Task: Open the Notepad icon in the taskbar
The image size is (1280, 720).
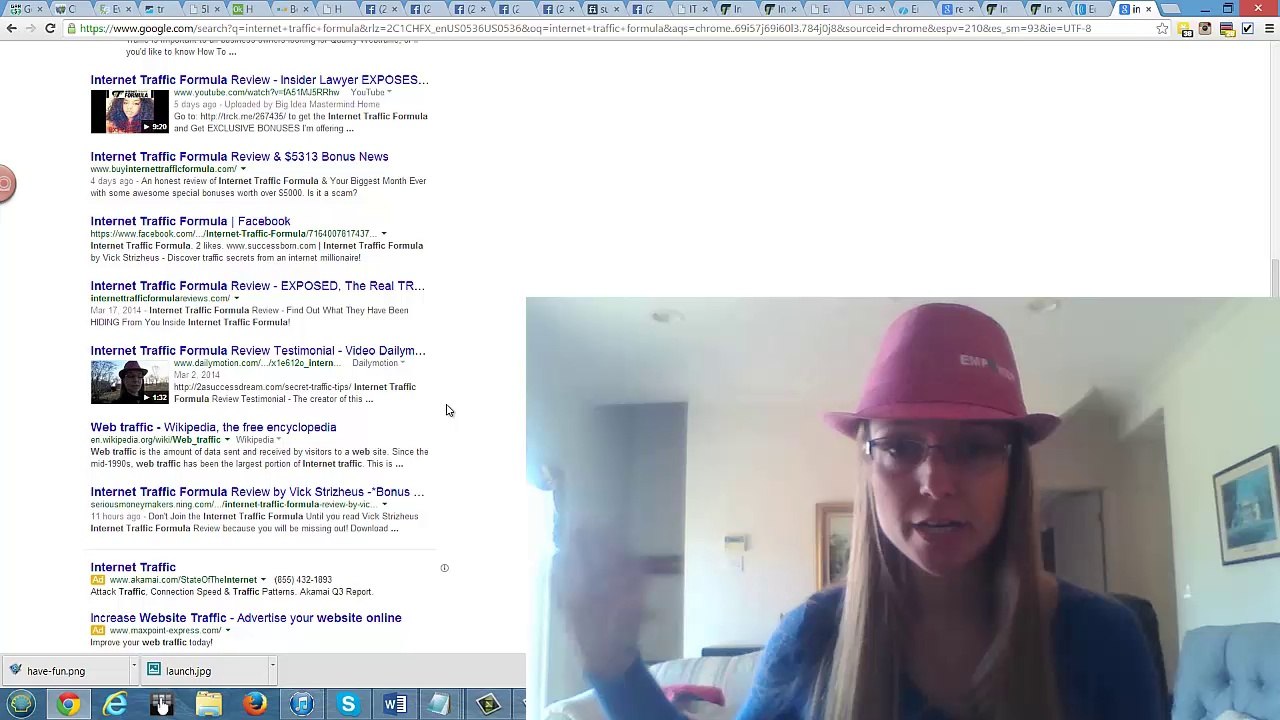Action: point(441,705)
